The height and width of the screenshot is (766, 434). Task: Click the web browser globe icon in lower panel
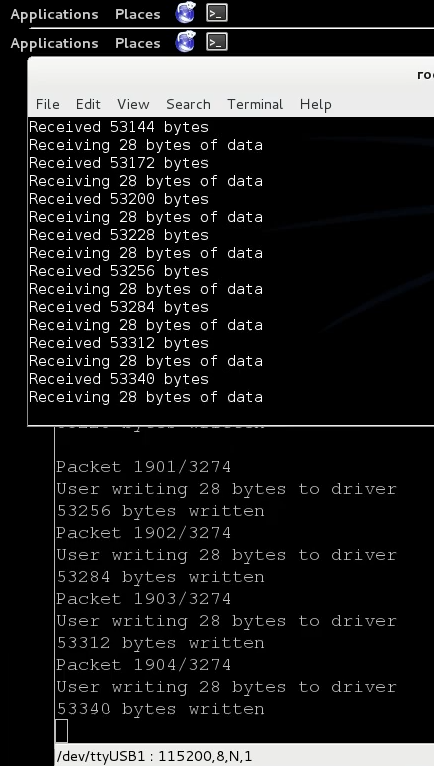pyautogui.click(x=186, y=42)
